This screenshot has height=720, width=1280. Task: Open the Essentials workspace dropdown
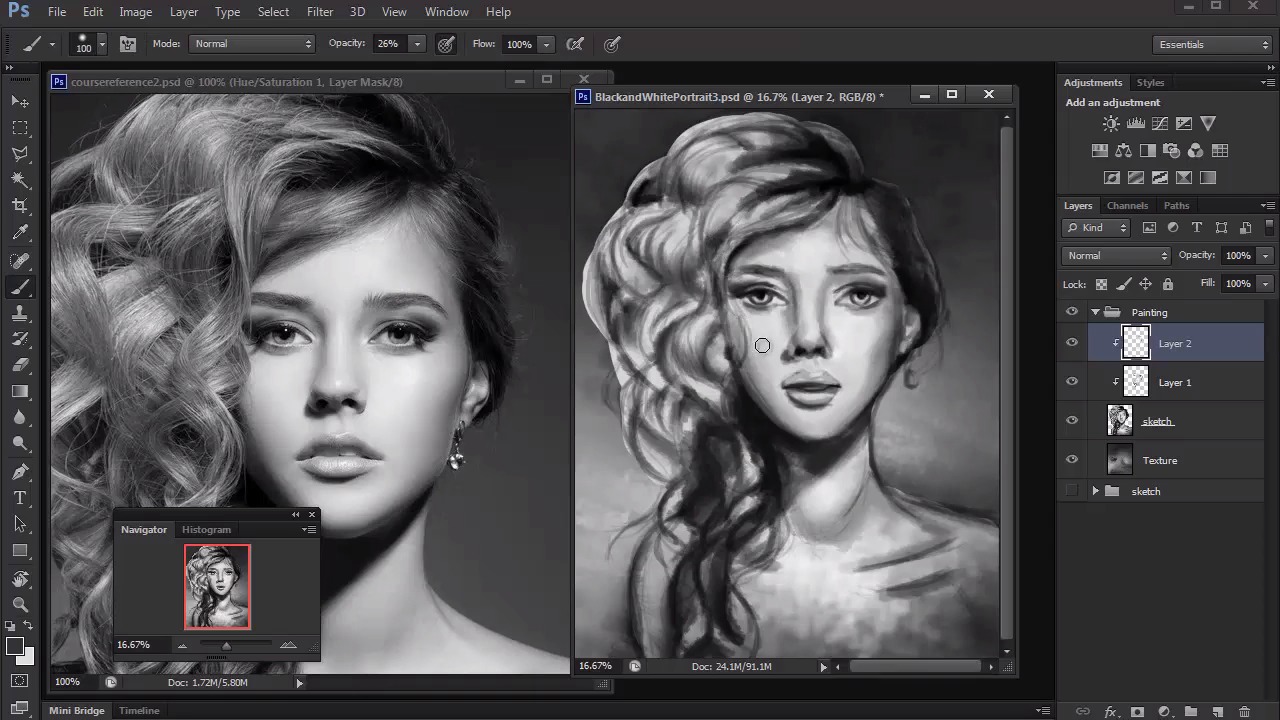[1213, 44]
